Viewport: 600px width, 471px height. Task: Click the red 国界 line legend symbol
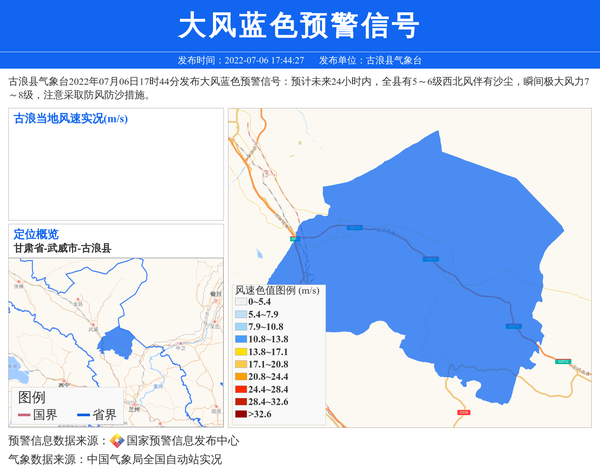coord(24,414)
